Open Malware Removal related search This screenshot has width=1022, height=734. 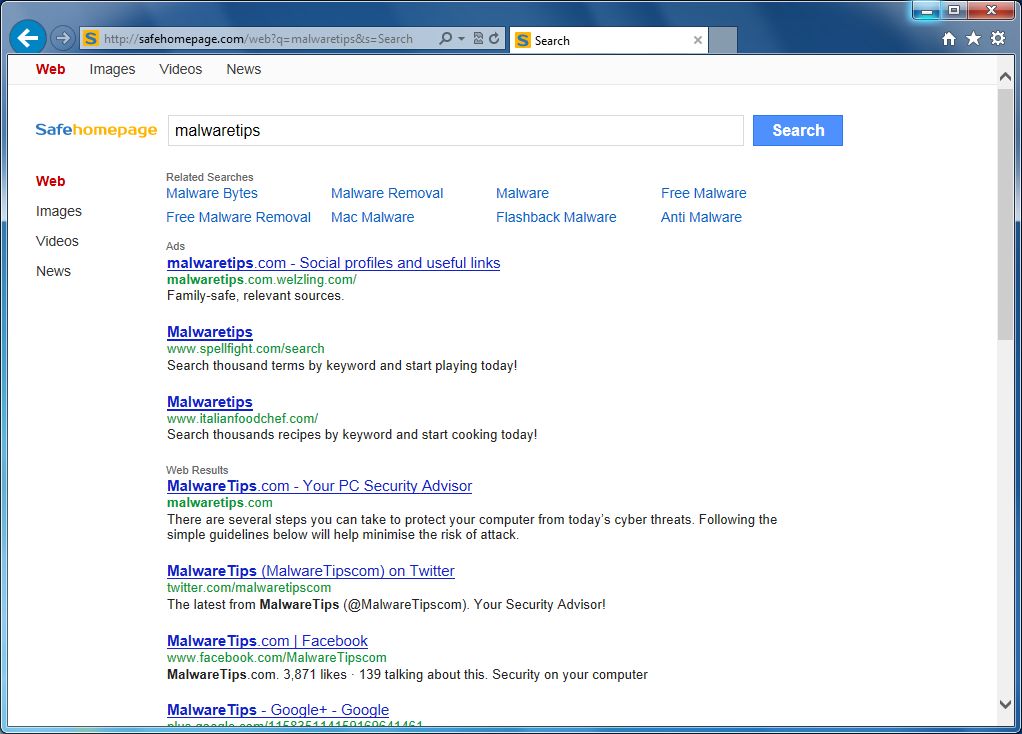point(387,193)
